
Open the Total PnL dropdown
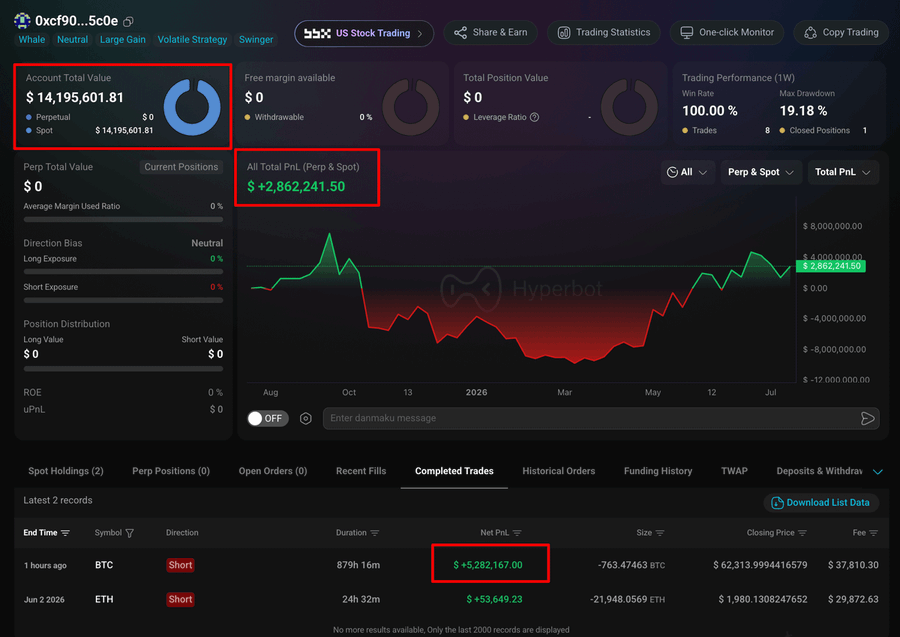[843, 172]
